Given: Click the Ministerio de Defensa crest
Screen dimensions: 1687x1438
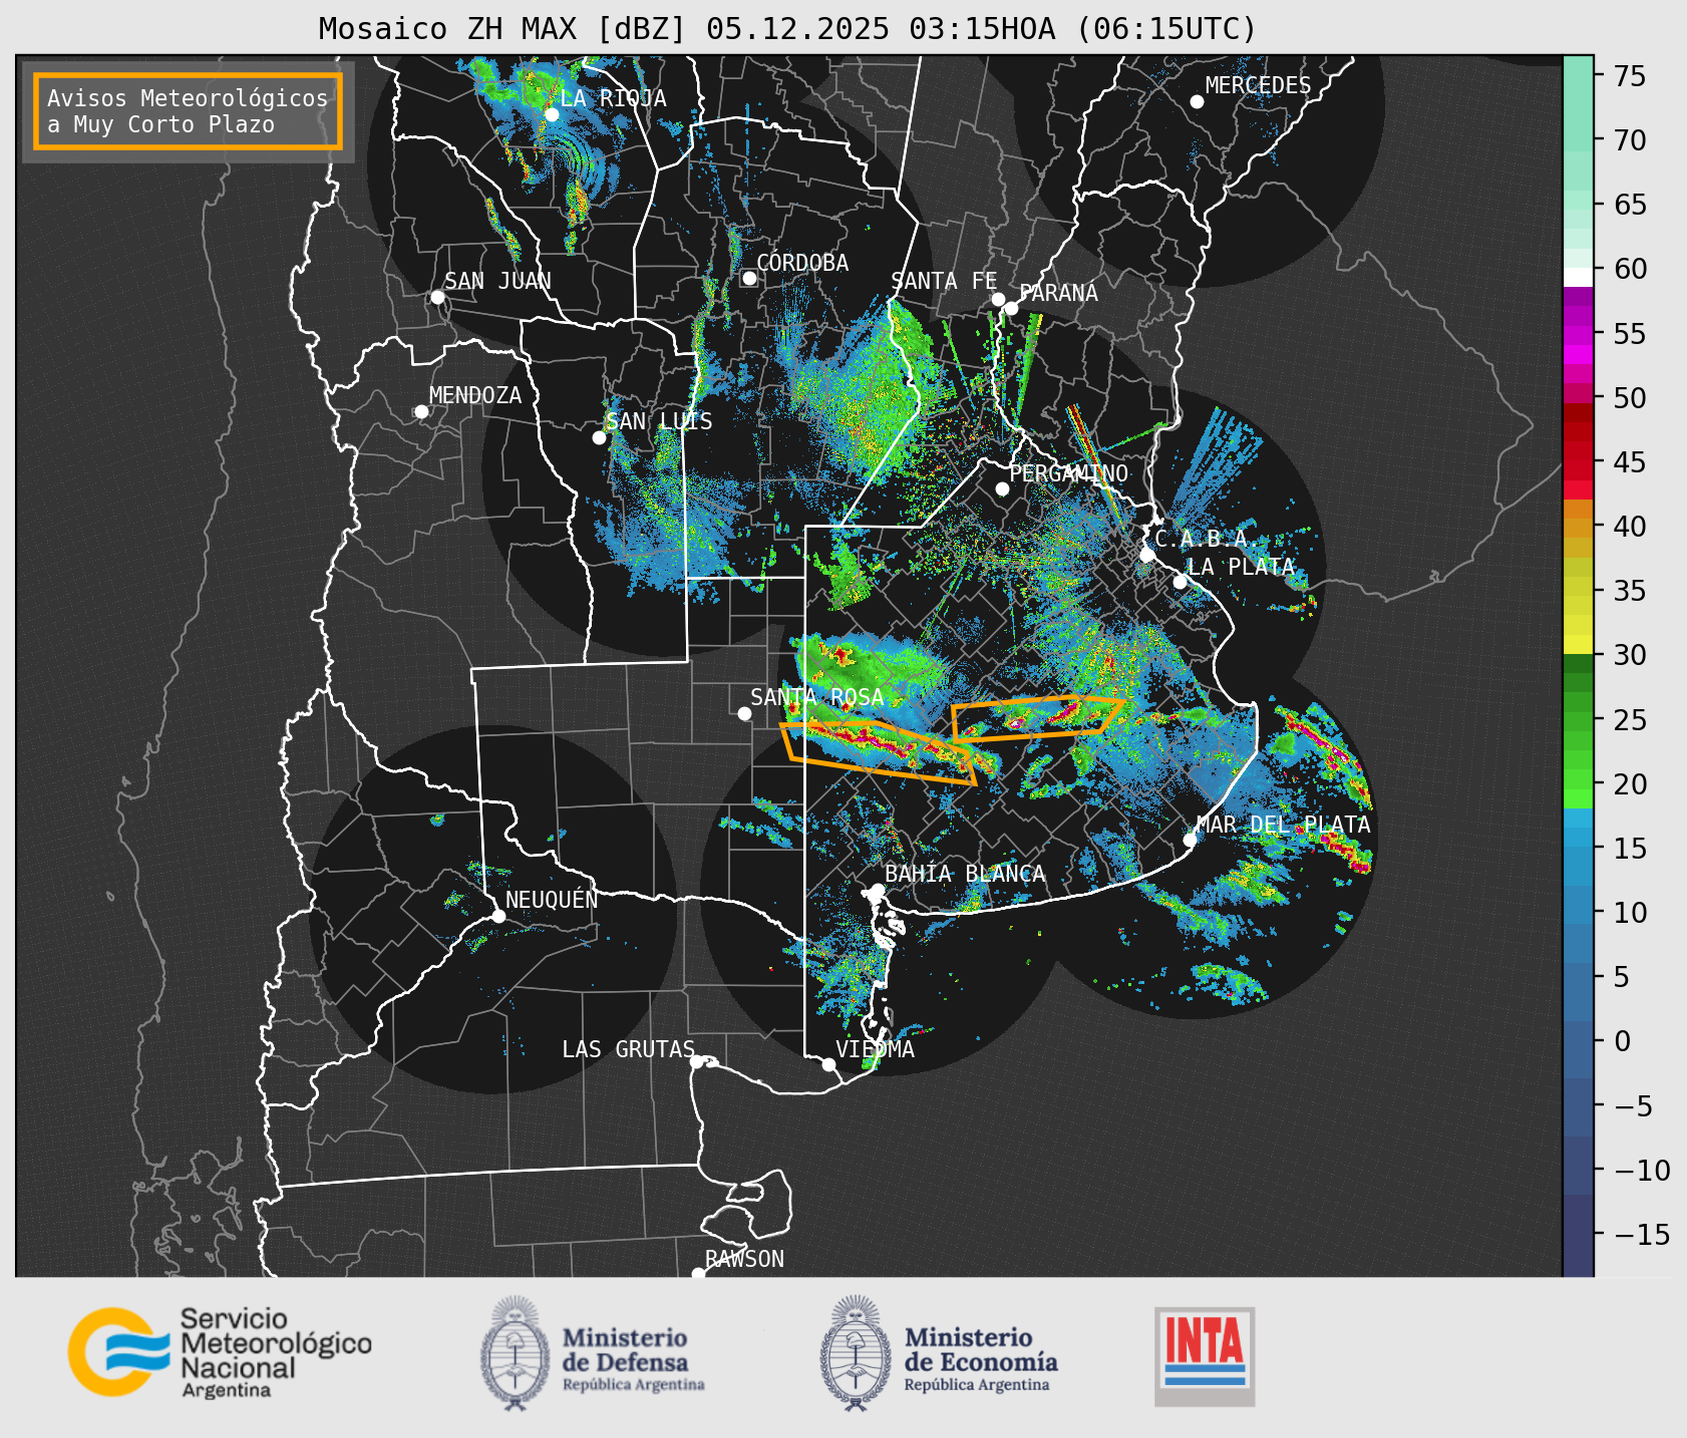Looking at the screenshot, I should pos(515,1354).
